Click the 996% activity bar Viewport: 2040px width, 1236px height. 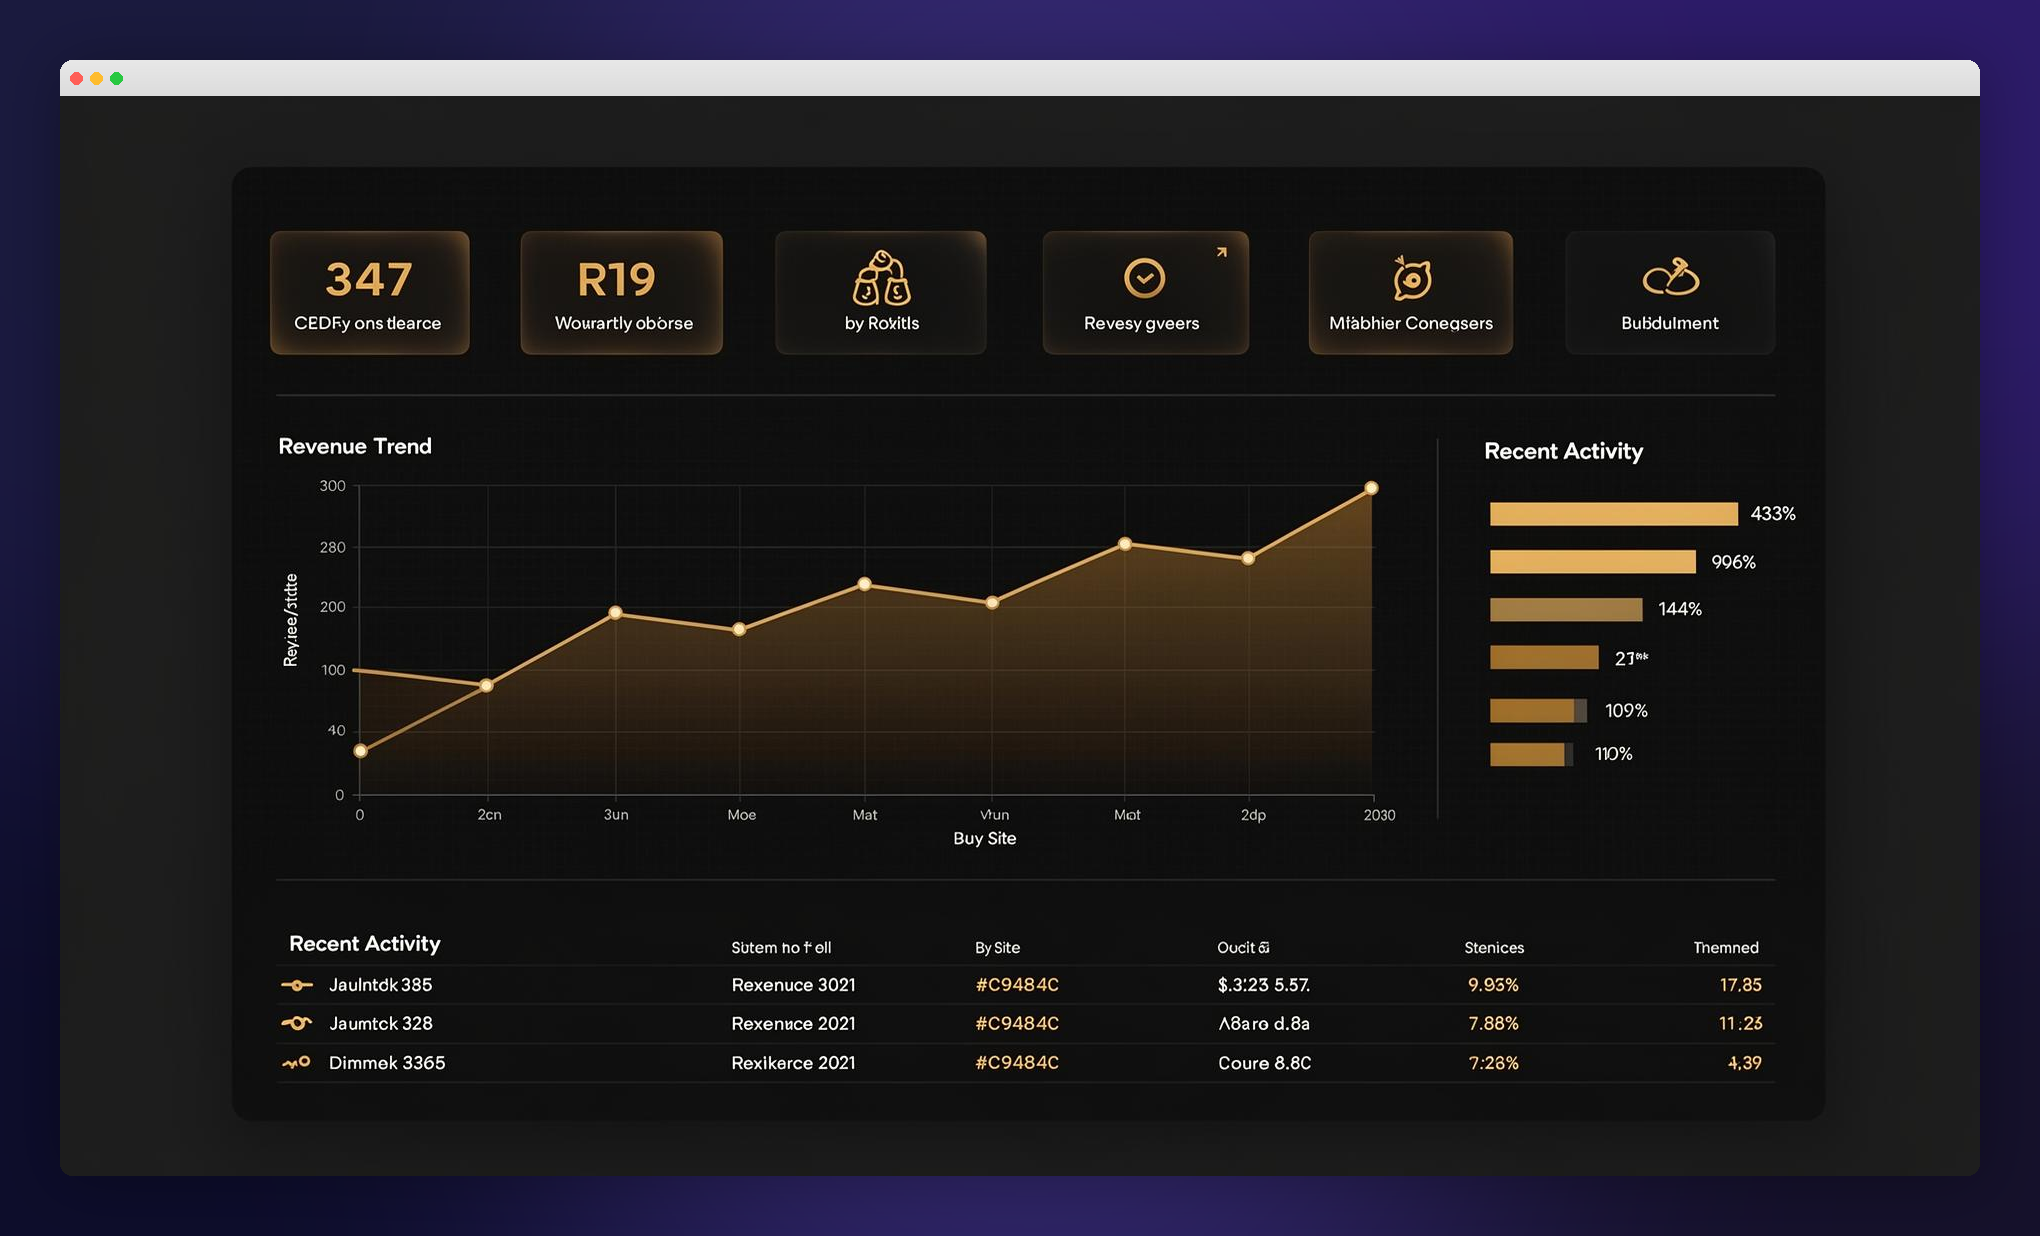[1592, 562]
